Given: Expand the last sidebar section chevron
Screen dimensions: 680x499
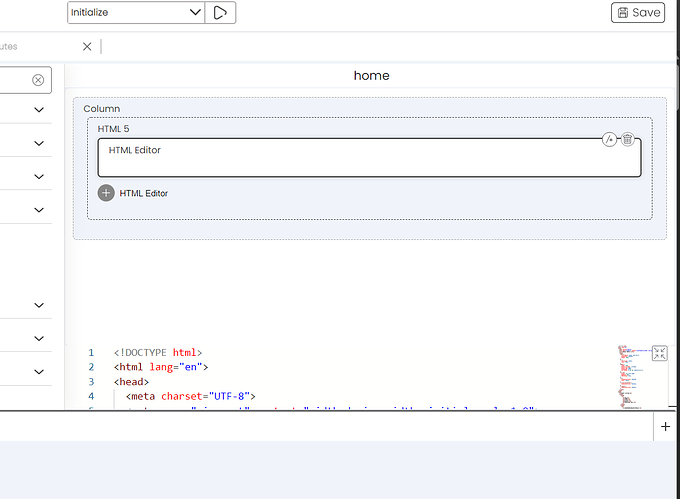Looking at the screenshot, I should tap(39, 372).
